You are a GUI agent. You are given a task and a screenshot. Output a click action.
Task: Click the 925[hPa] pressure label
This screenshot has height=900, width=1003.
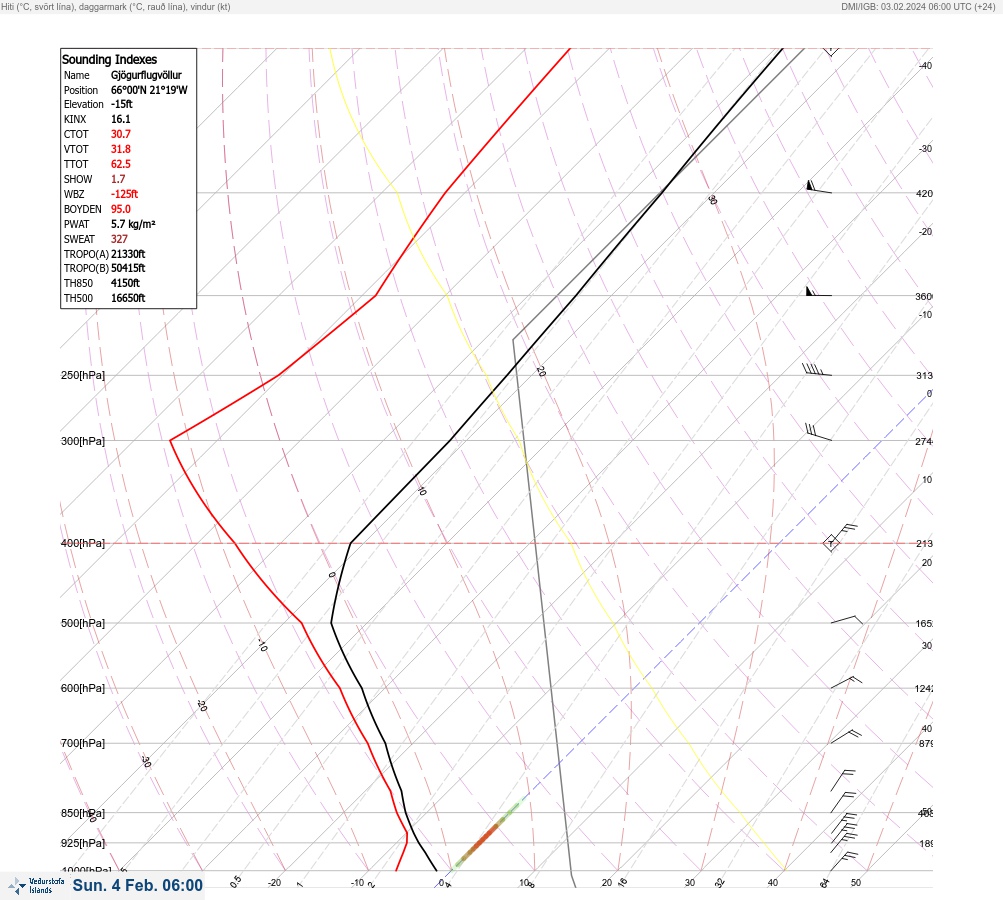click(x=83, y=843)
